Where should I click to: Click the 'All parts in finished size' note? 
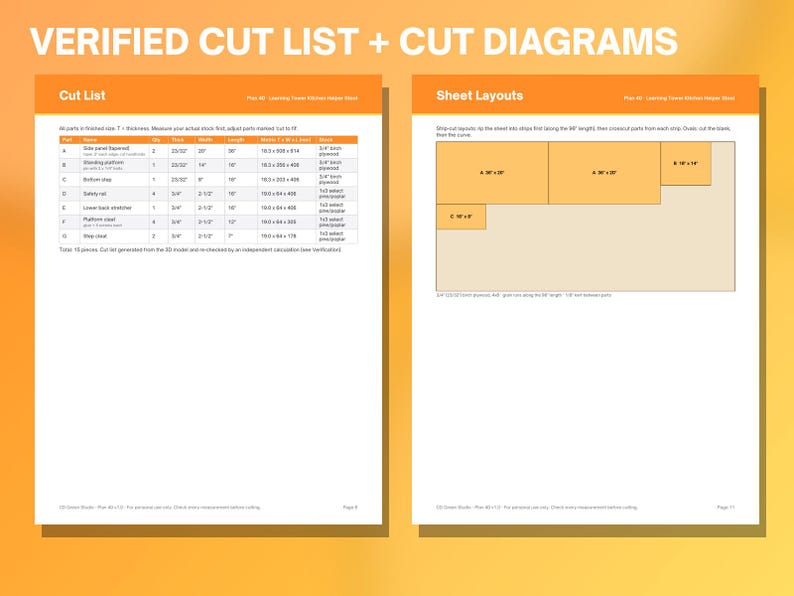(x=178, y=129)
